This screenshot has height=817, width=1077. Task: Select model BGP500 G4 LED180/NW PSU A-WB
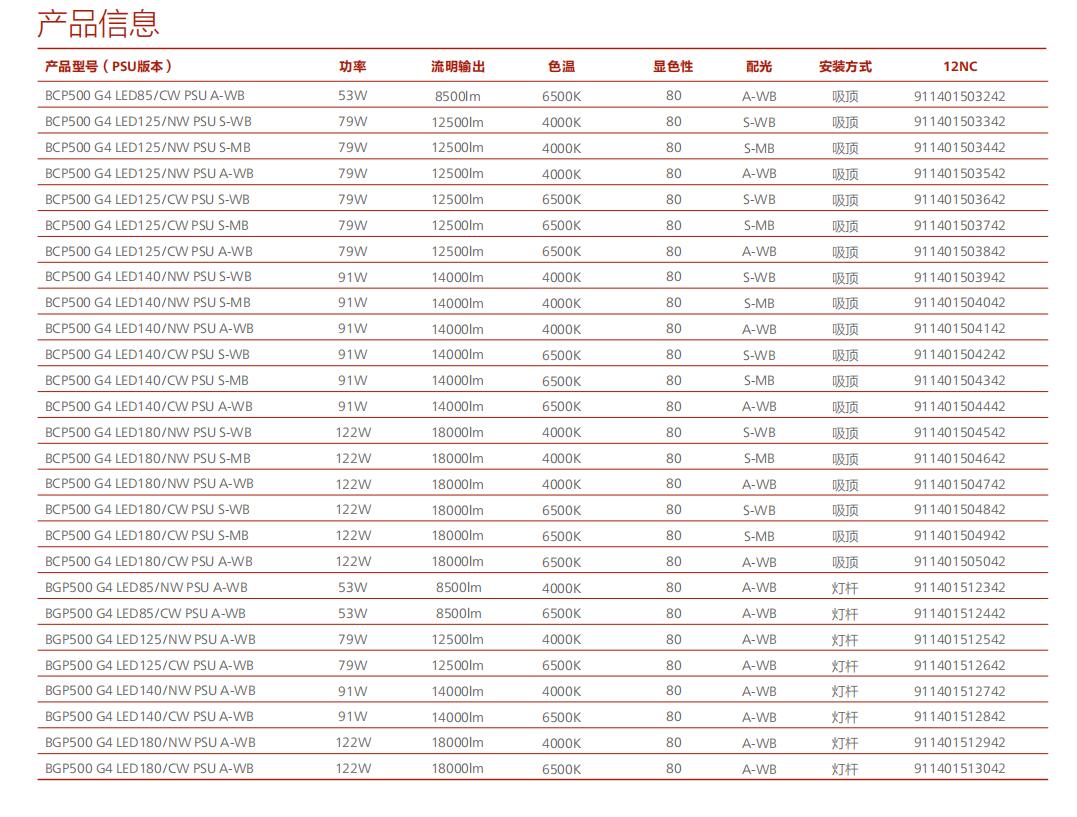coord(150,743)
